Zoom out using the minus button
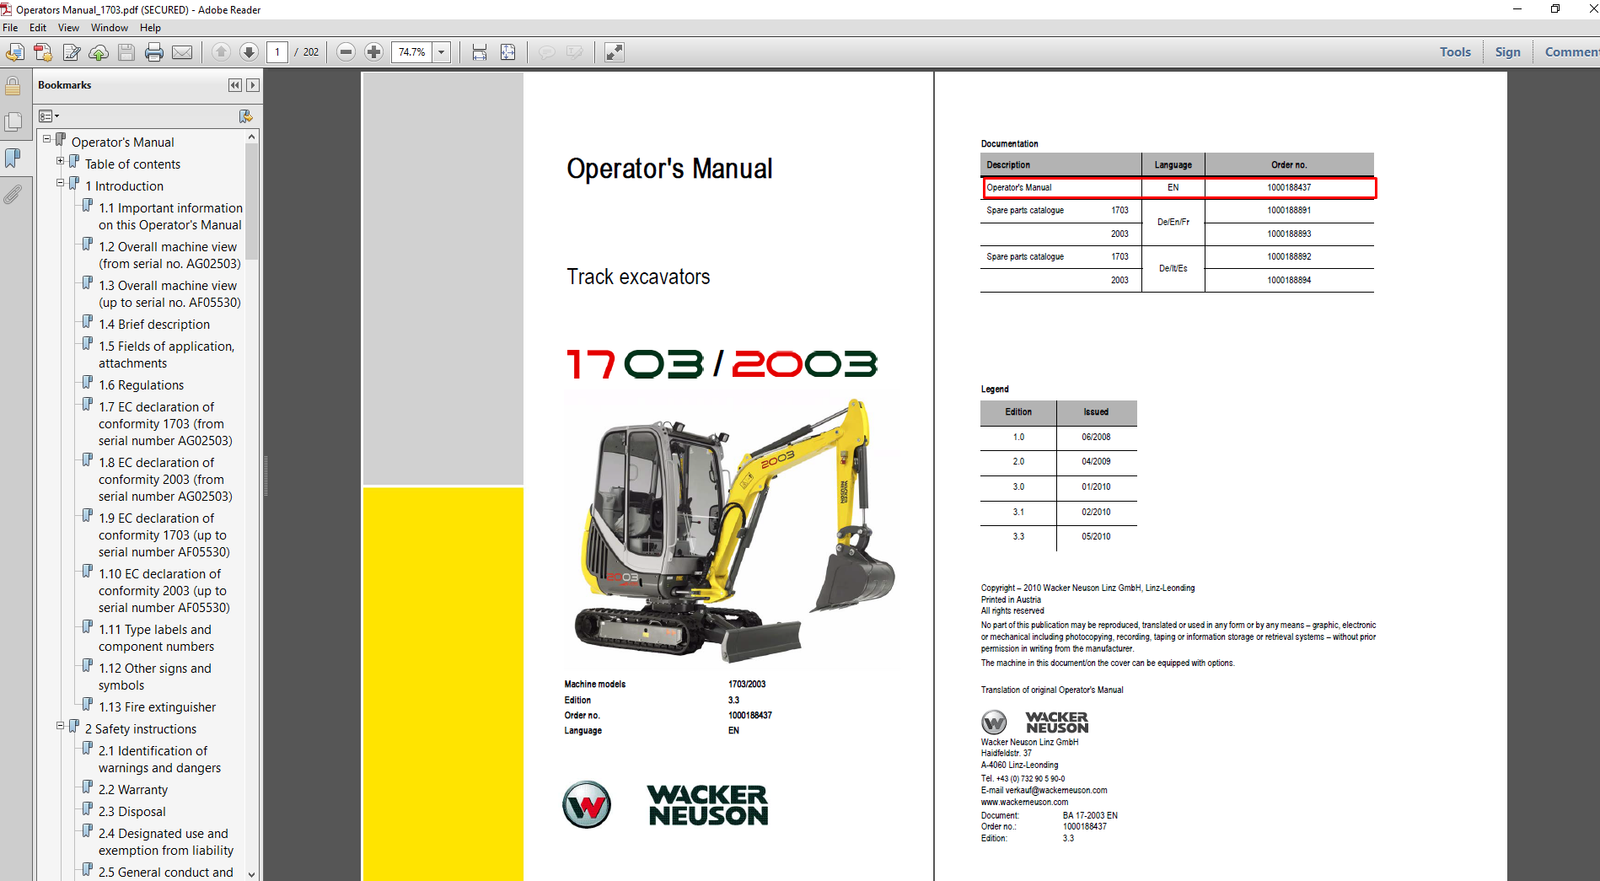1600x881 pixels. [x=346, y=52]
